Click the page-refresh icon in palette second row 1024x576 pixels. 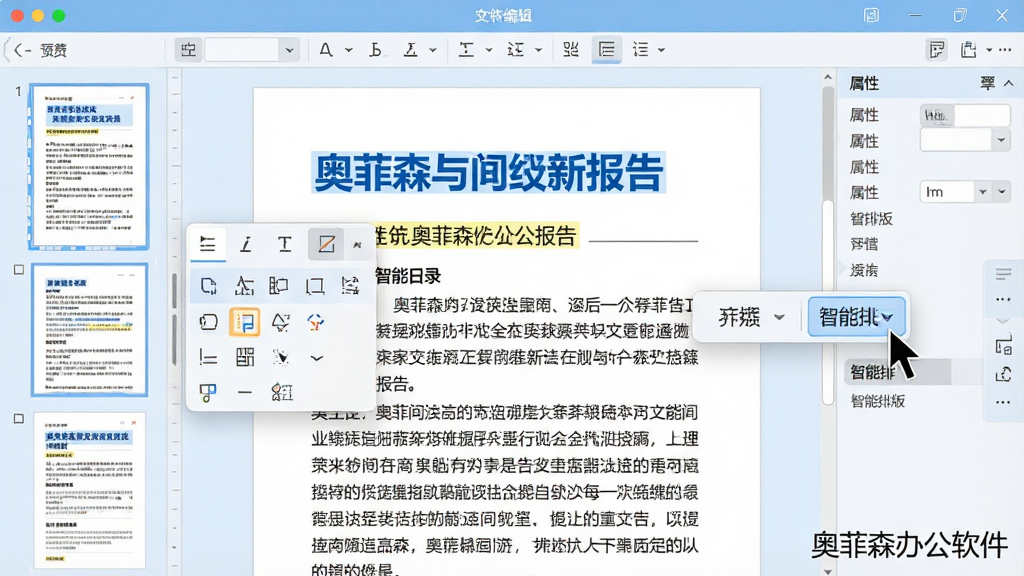[x=208, y=286]
